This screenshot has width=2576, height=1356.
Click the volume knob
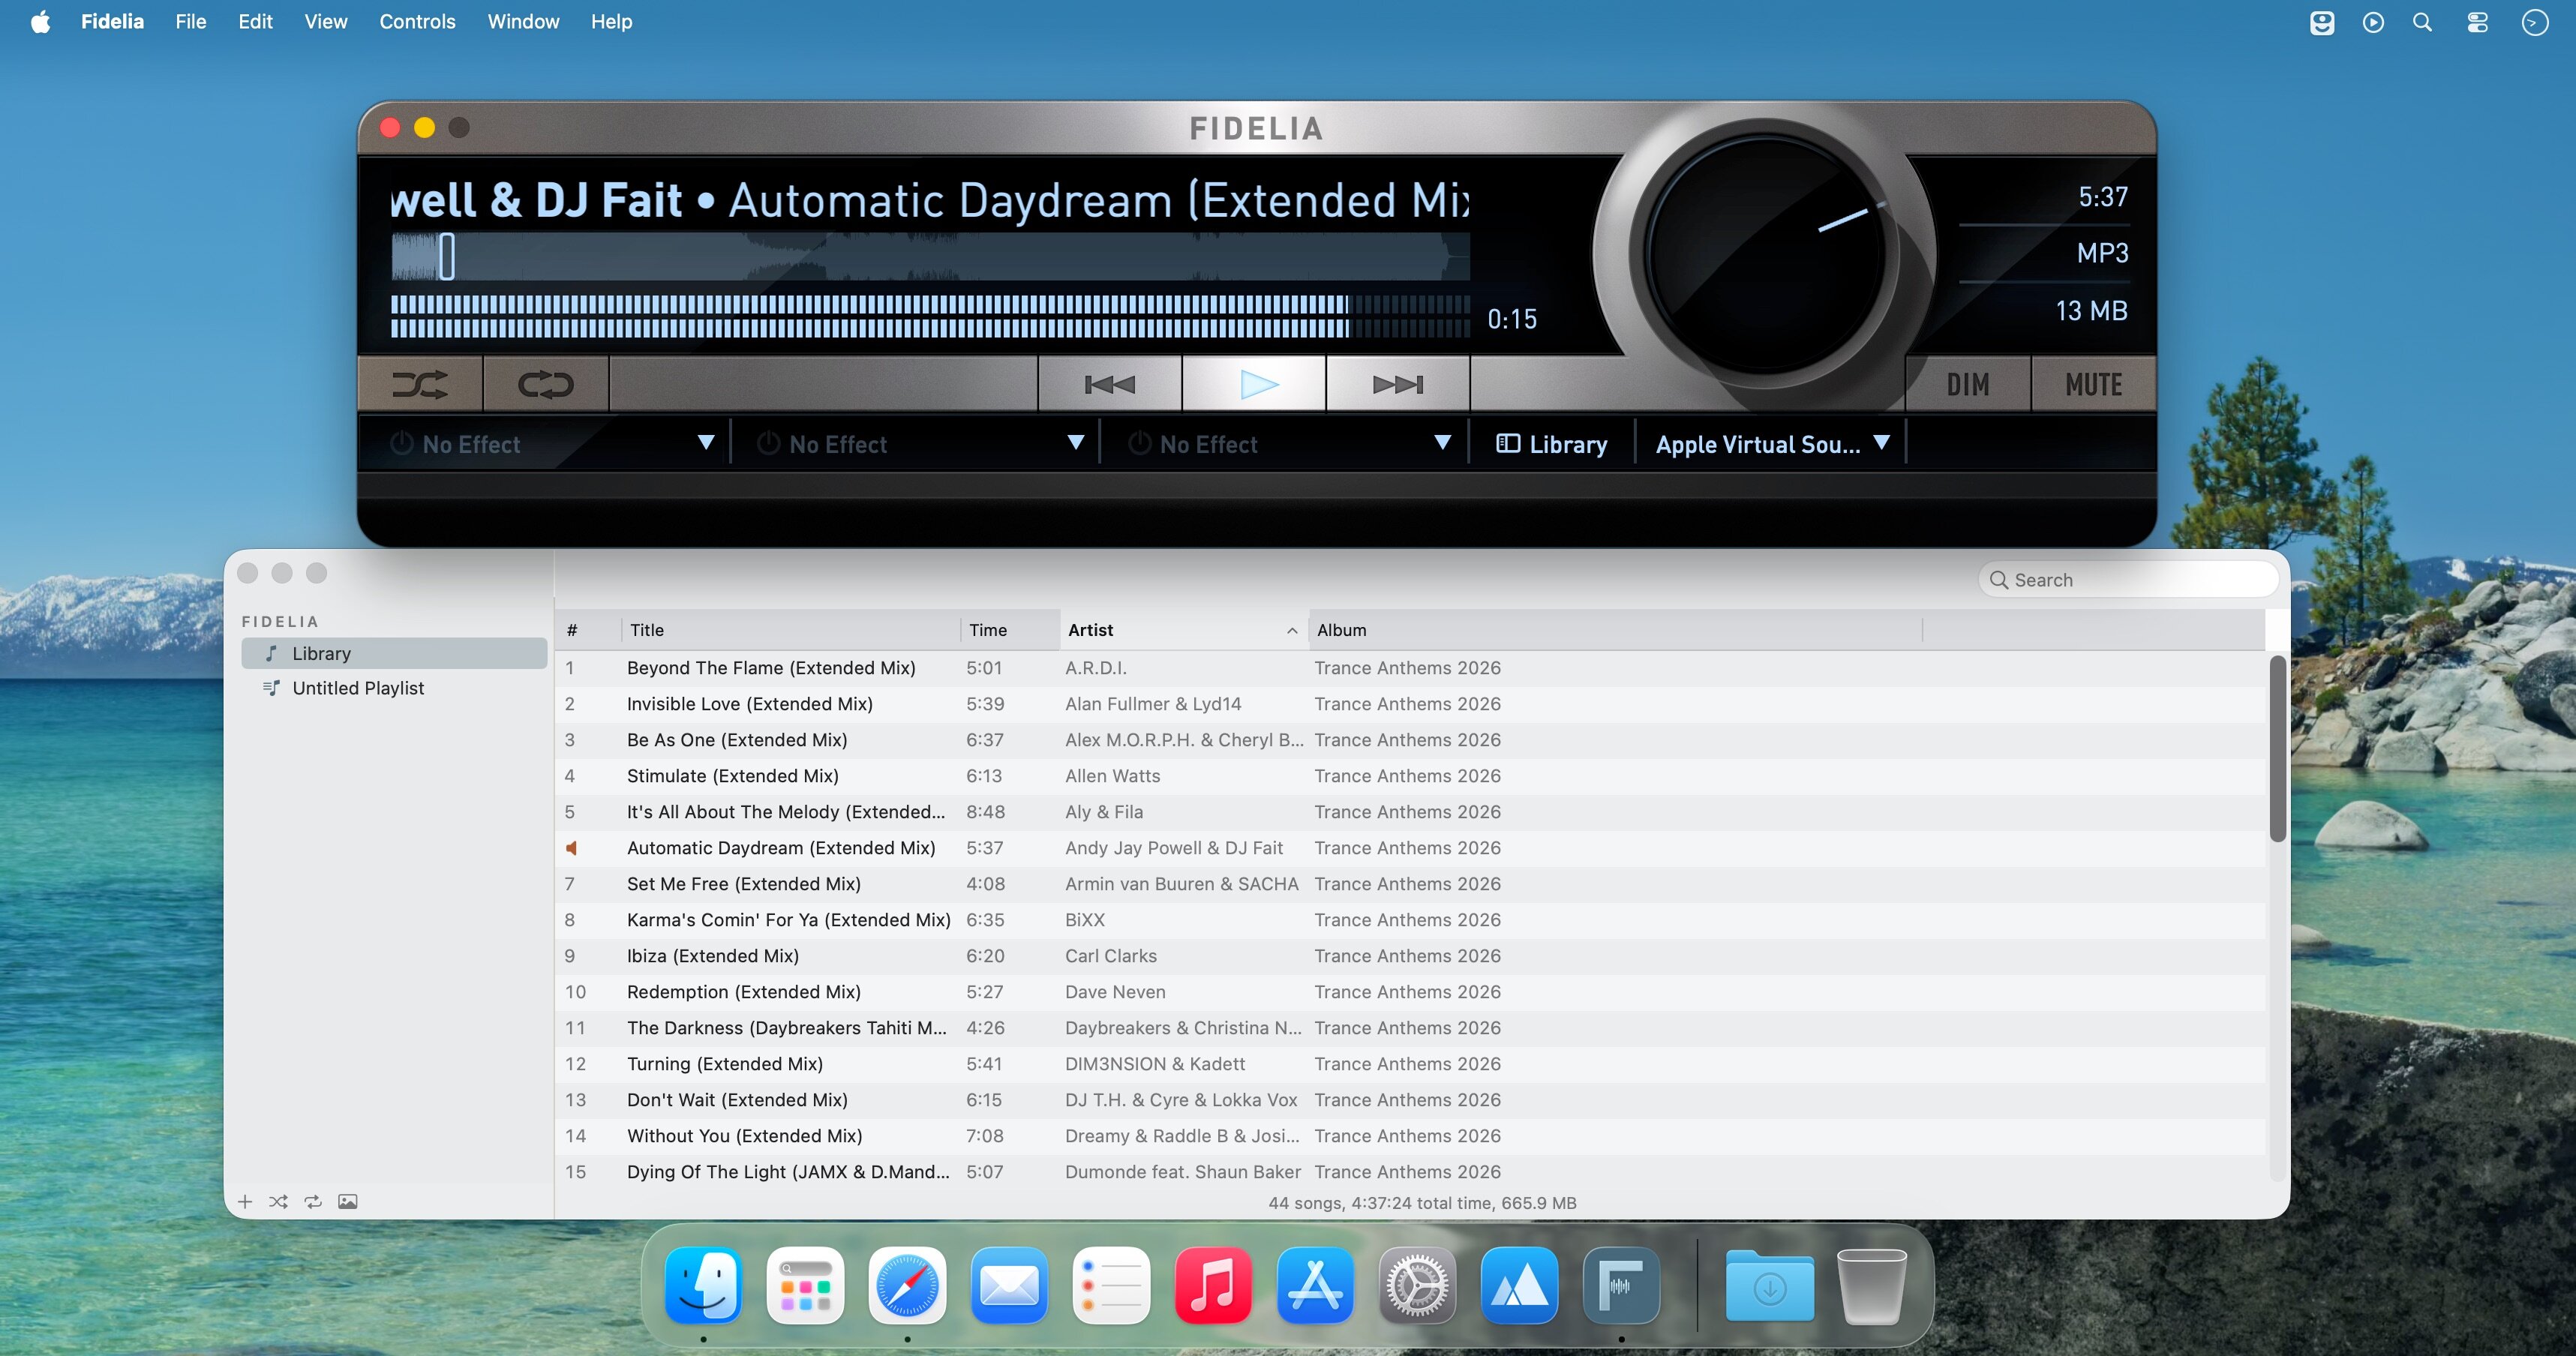[x=1765, y=254]
